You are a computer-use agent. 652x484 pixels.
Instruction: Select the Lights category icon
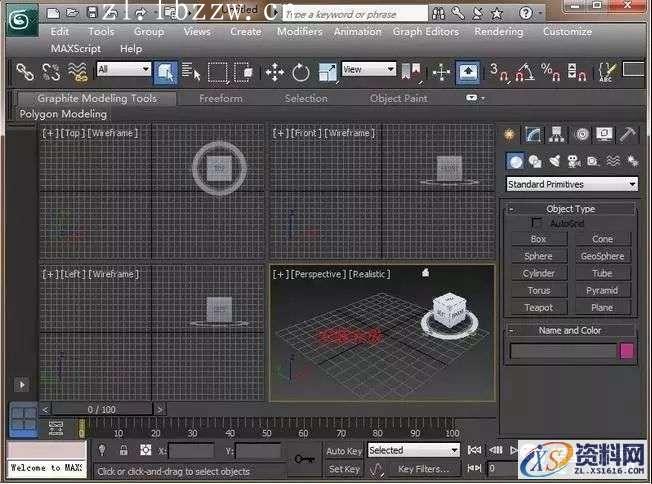pos(555,161)
